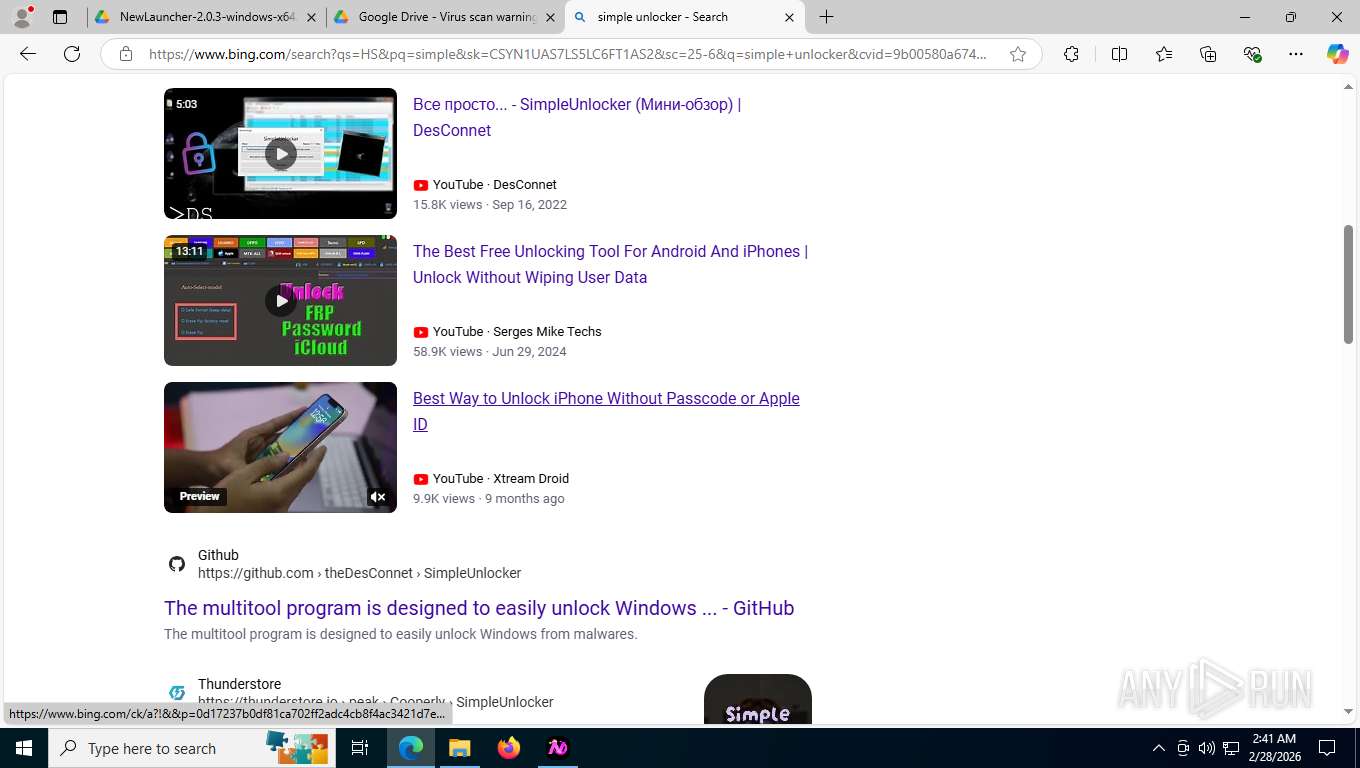The width and height of the screenshot is (1360, 768).
Task: Open the Favorites list
Action: click(1164, 54)
